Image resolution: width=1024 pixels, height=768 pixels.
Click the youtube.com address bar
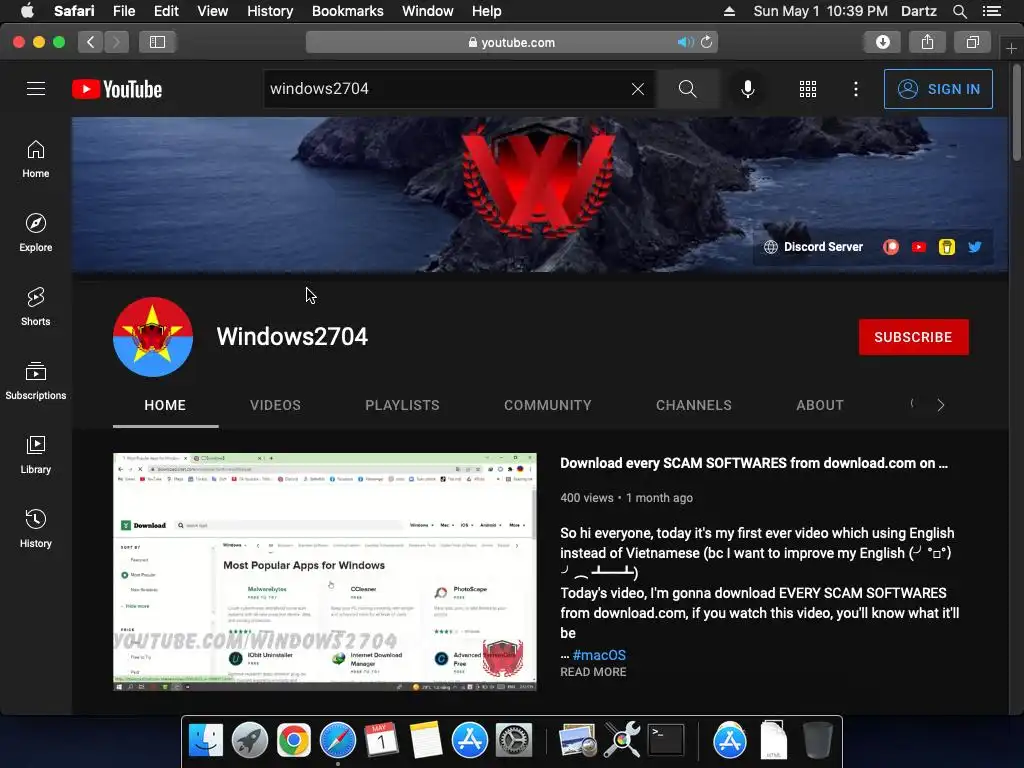tap(511, 42)
